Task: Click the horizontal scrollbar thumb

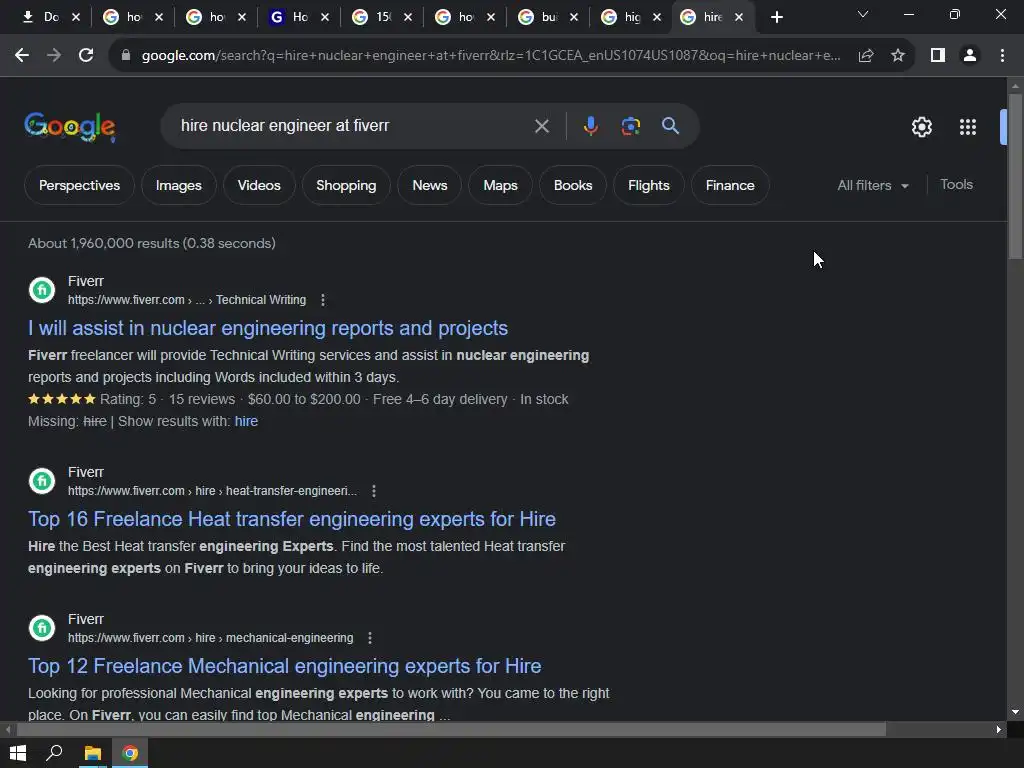Action: 451,729
